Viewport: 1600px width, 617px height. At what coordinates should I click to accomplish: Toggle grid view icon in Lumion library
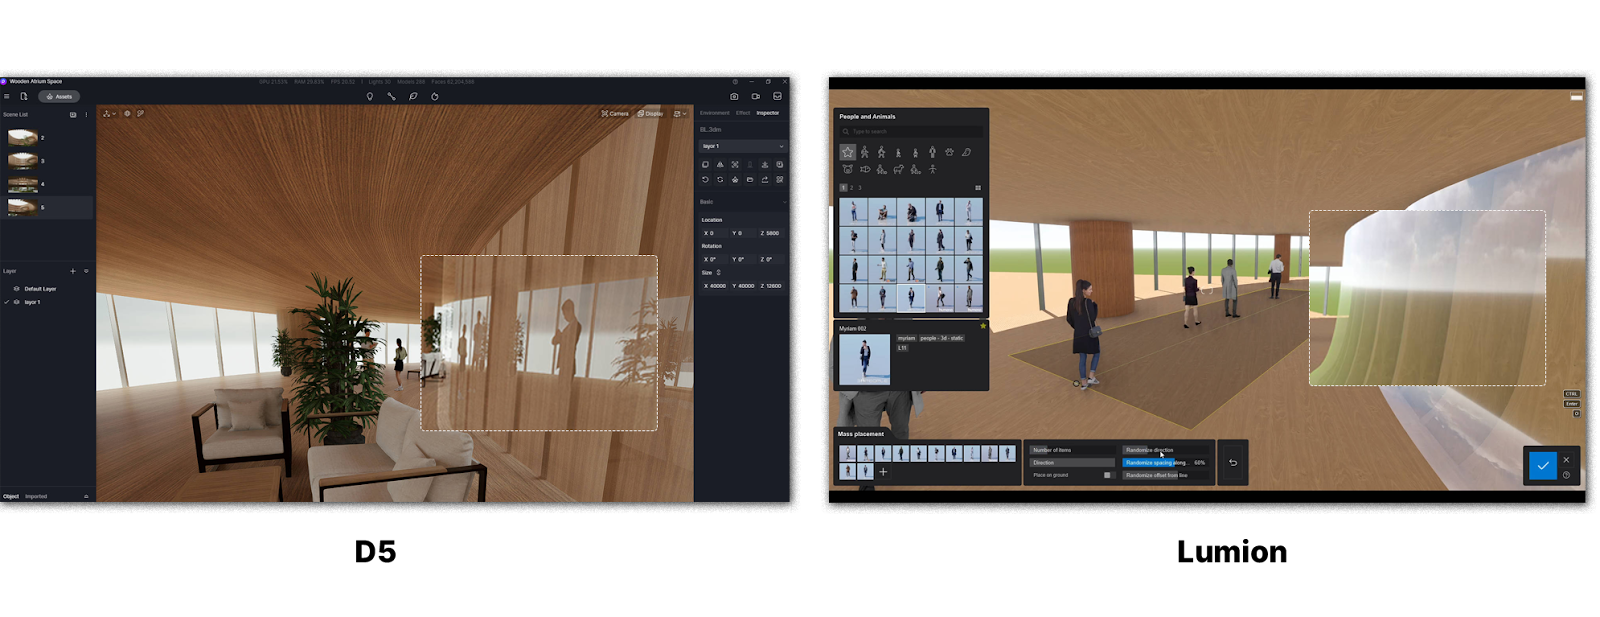click(978, 187)
